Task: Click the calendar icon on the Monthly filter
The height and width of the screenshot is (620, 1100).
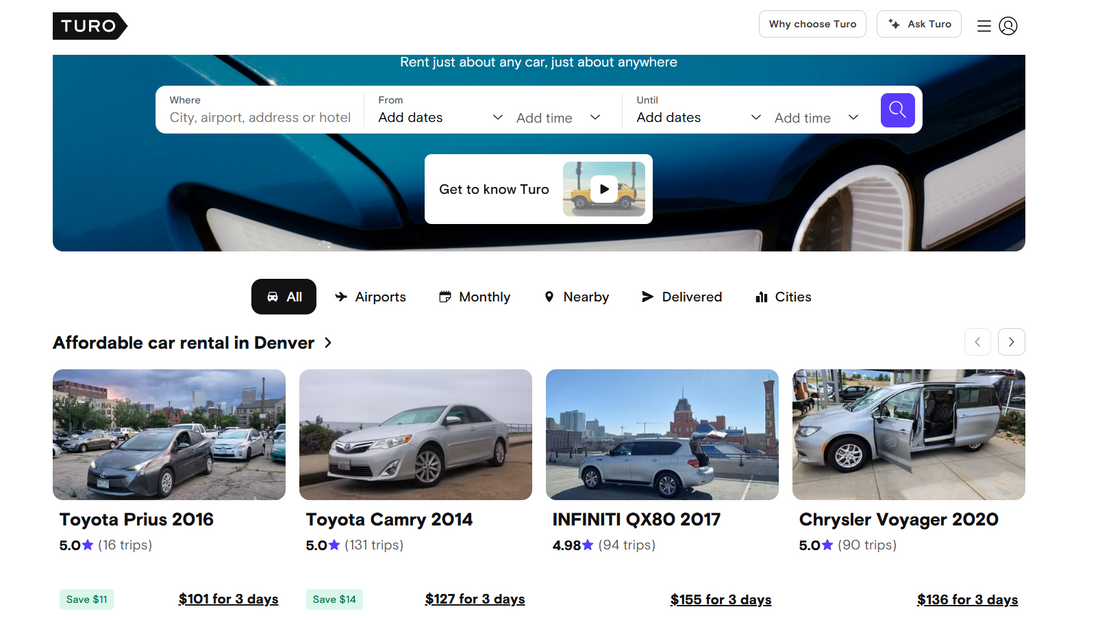Action: pyautogui.click(x=443, y=296)
